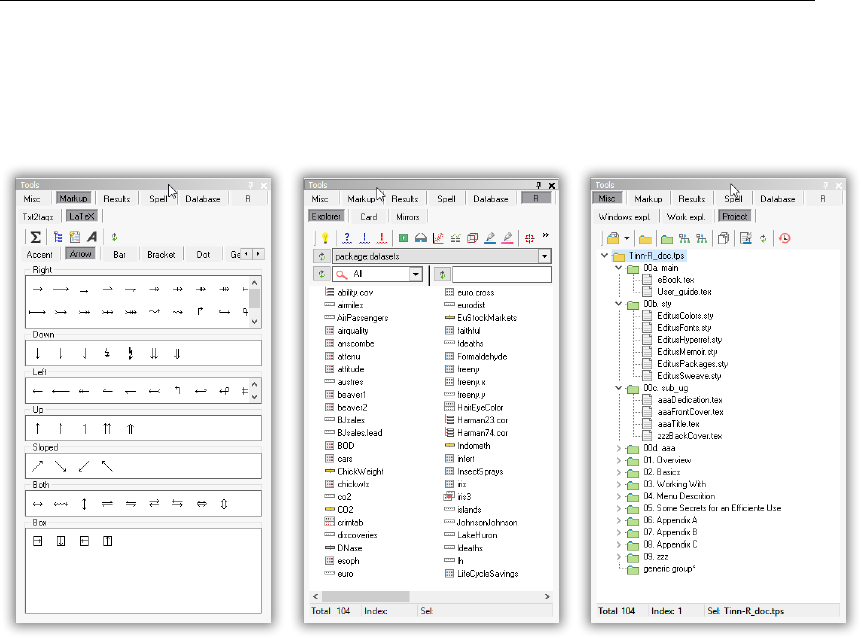Screen dimensions: 861x638
Task: Open the package:datasets dropdown
Action: pyautogui.click(x=544, y=256)
